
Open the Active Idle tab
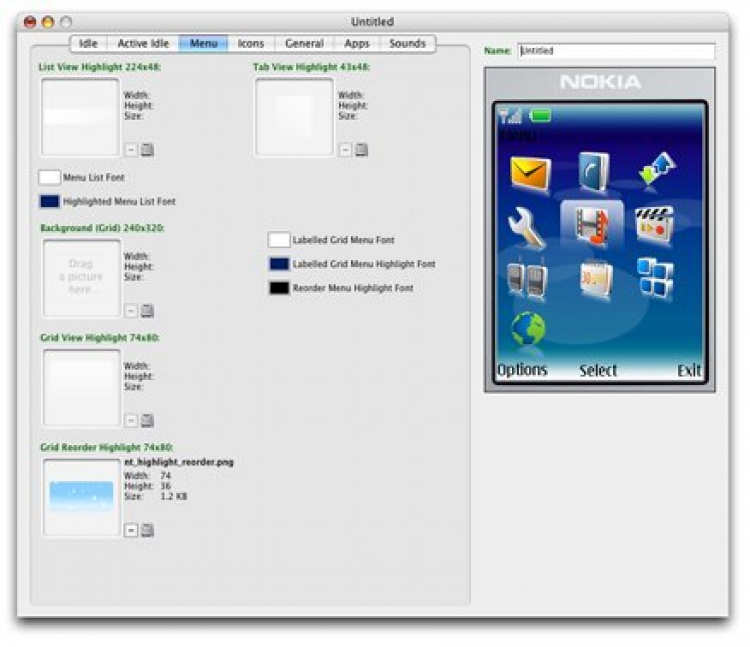pyautogui.click(x=143, y=44)
